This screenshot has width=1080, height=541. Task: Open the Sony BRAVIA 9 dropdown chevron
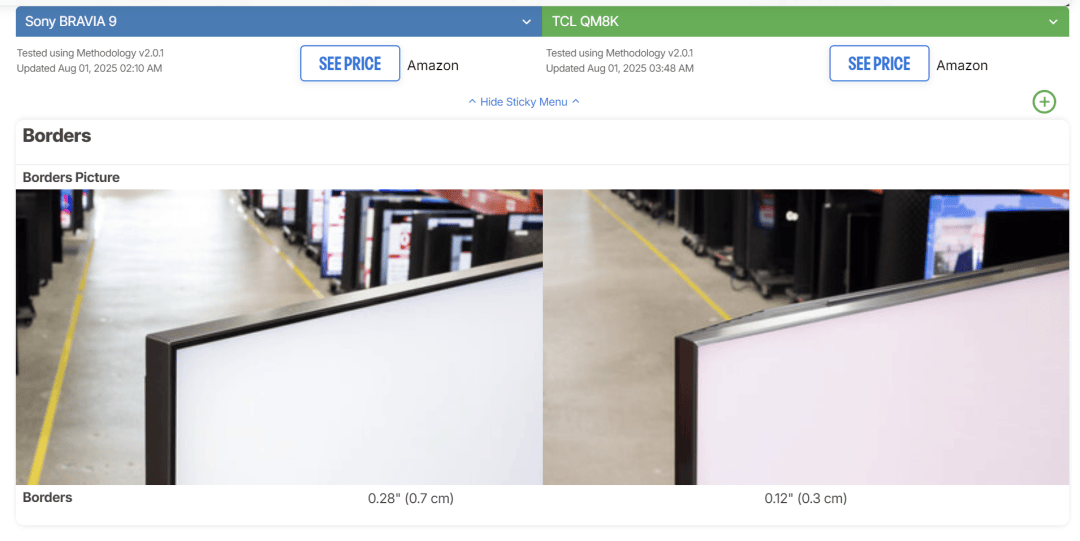click(x=526, y=22)
